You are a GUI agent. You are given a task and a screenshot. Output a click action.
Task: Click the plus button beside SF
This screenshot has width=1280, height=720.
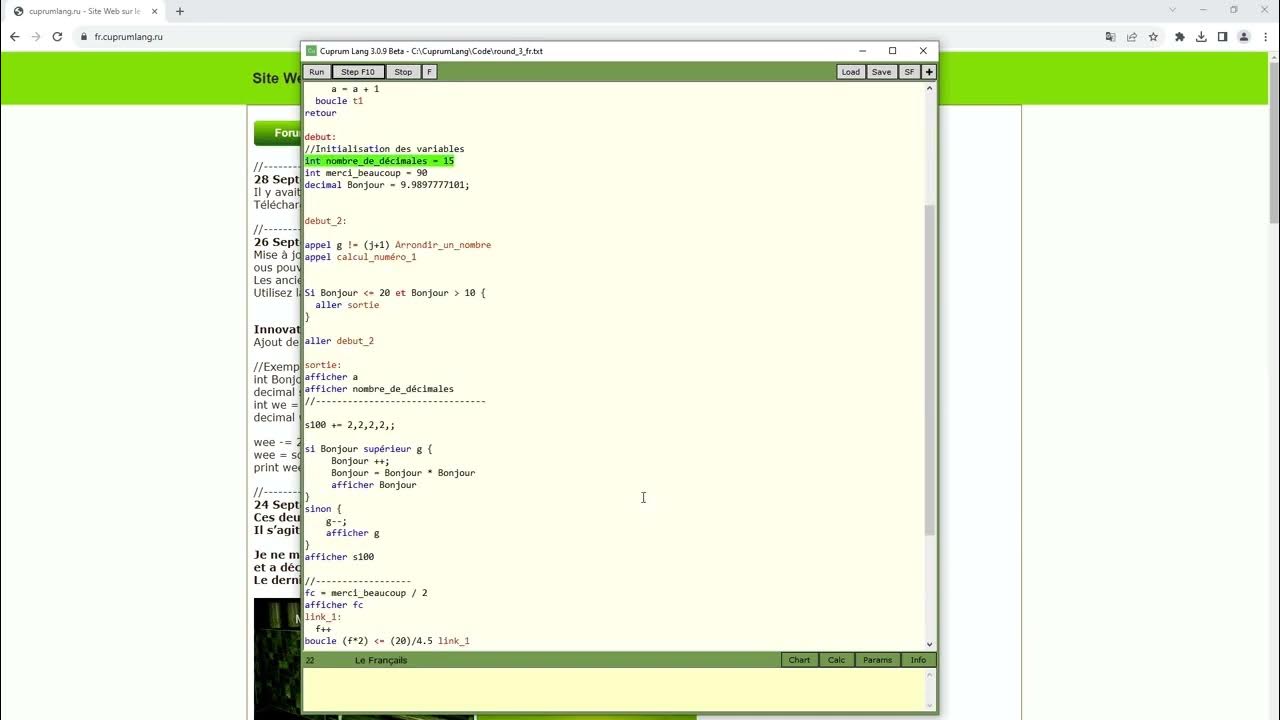point(929,72)
